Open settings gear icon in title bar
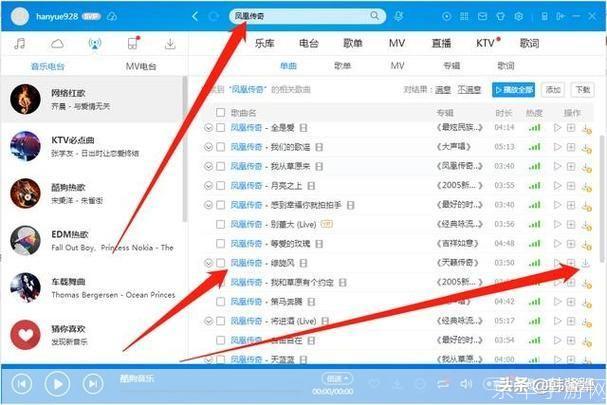The image size is (607, 405). coord(519,16)
